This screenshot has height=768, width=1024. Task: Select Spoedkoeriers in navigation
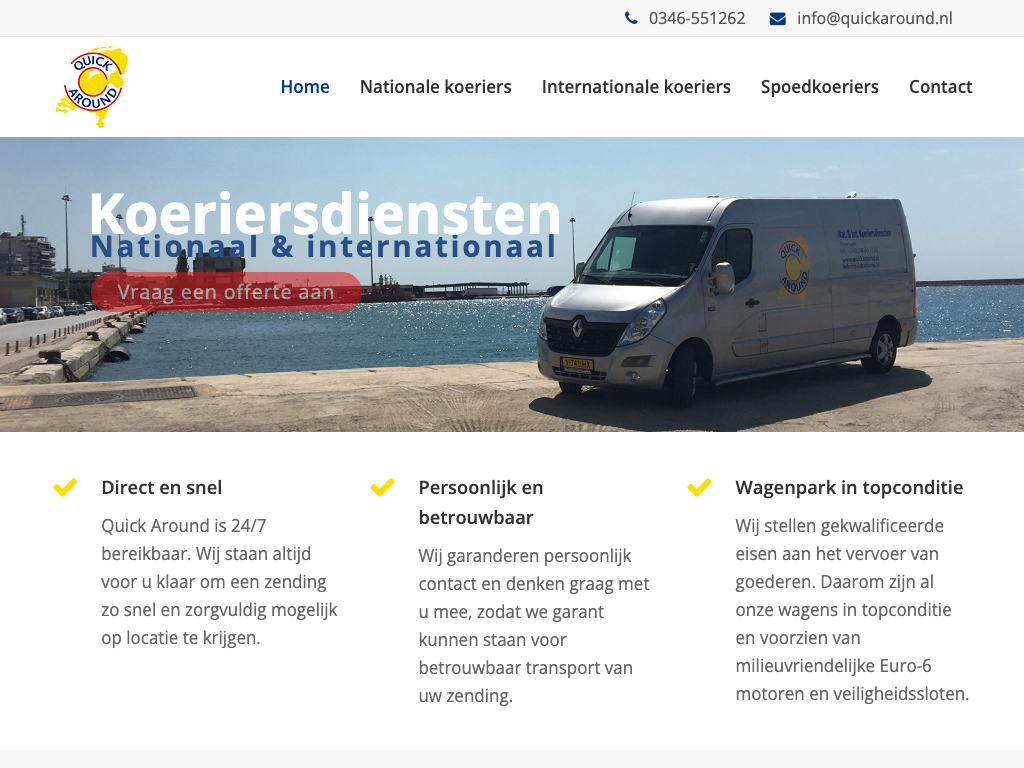(x=820, y=87)
